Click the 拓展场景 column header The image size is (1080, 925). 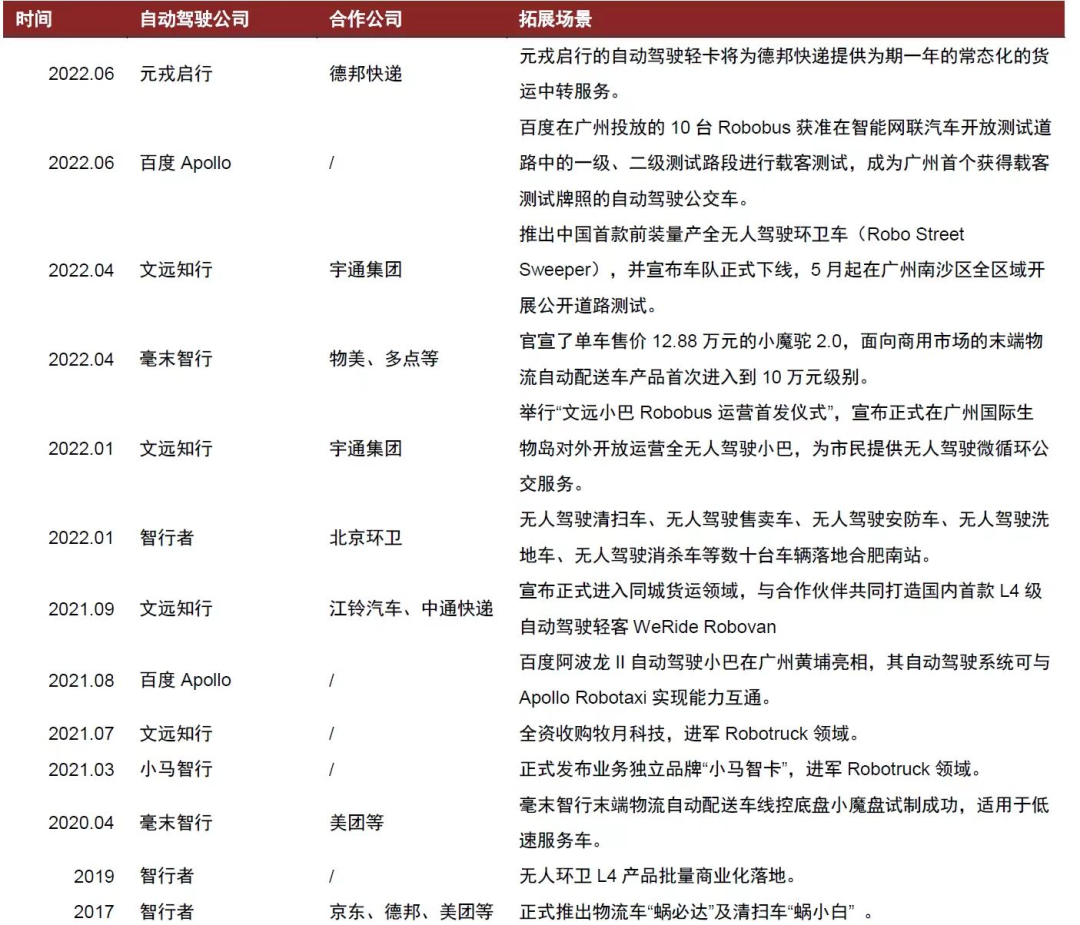pos(555,19)
